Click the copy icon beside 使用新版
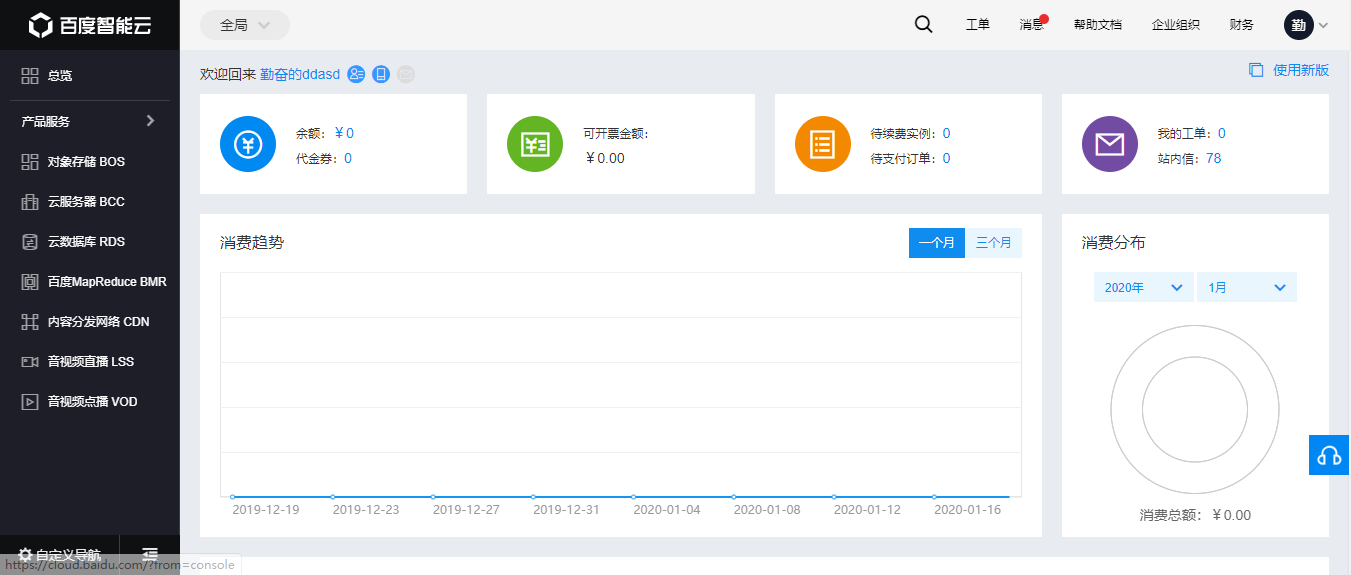 1256,70
